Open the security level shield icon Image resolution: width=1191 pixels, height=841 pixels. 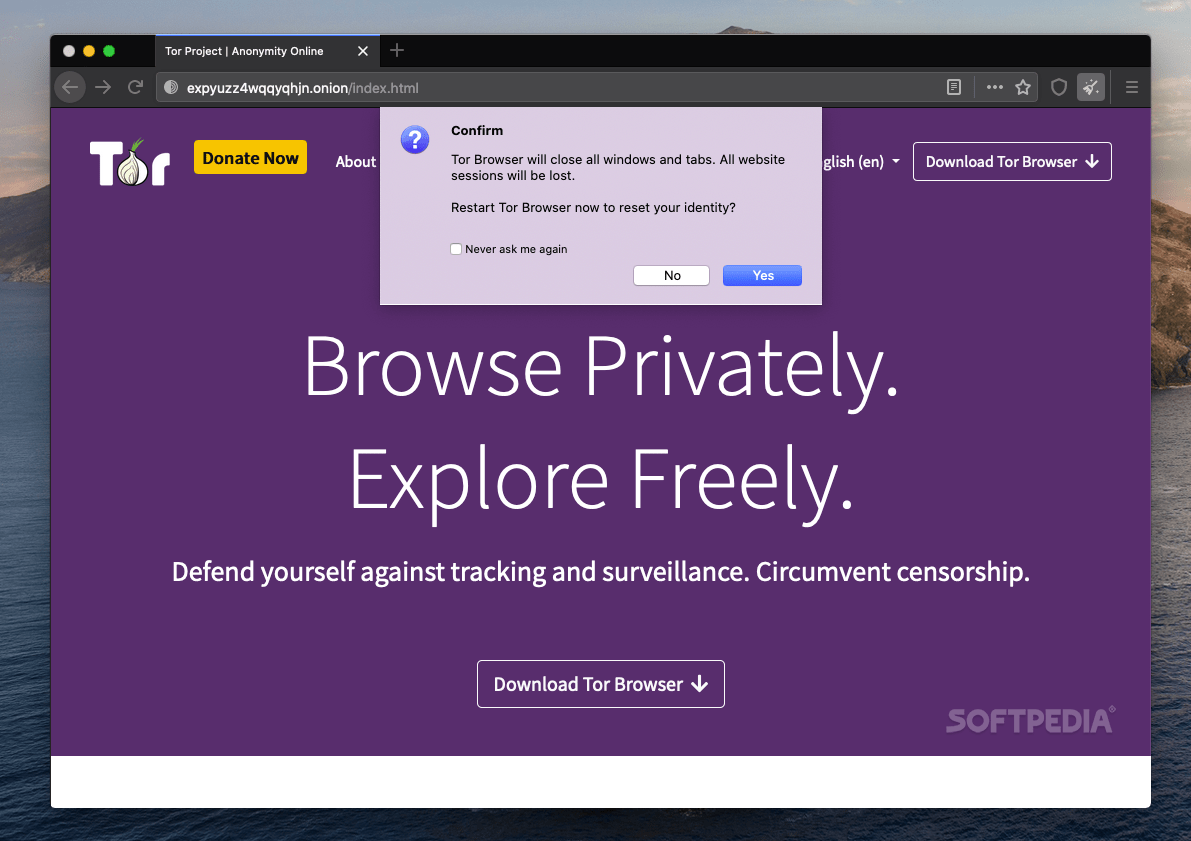tap(1059, 87)
